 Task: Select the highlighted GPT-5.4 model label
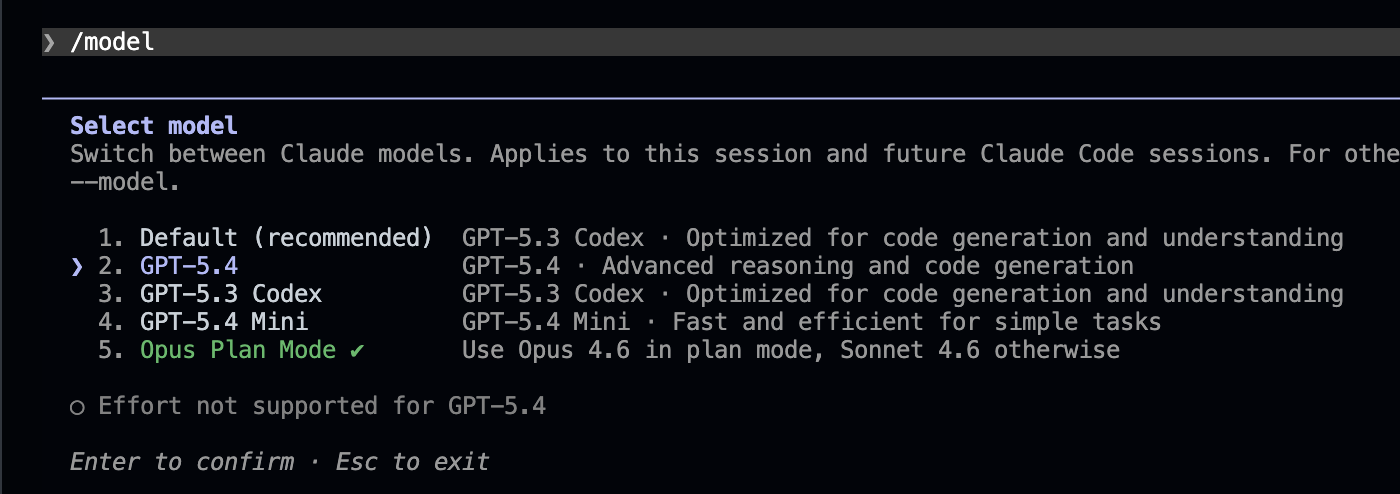pyautogui.click(x=189, y=266)
